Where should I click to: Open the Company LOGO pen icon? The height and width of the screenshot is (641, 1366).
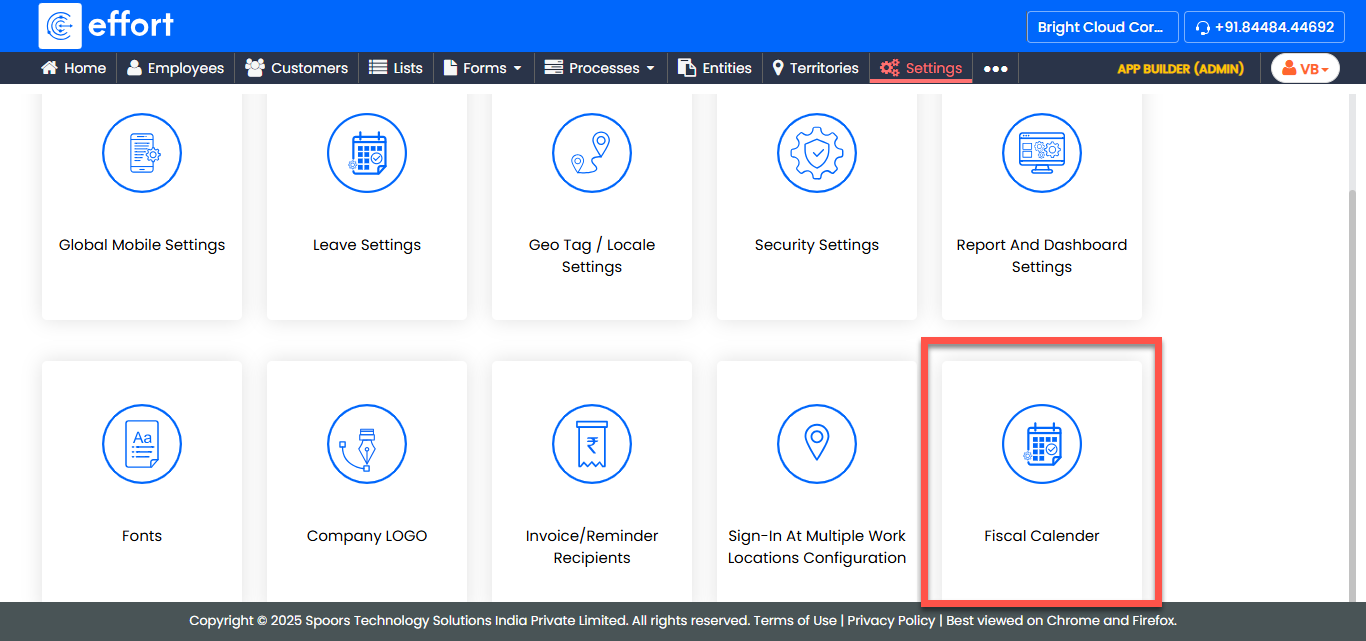367,444
